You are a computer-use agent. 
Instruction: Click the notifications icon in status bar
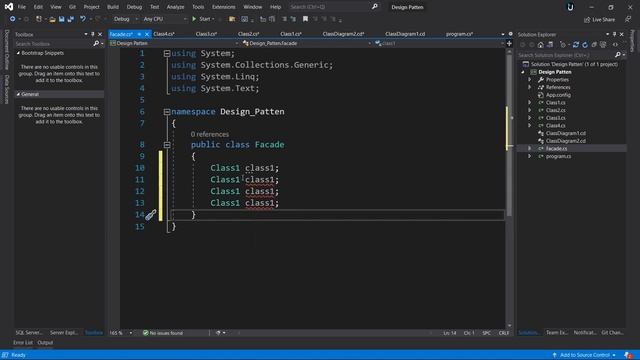click(628, 355)
